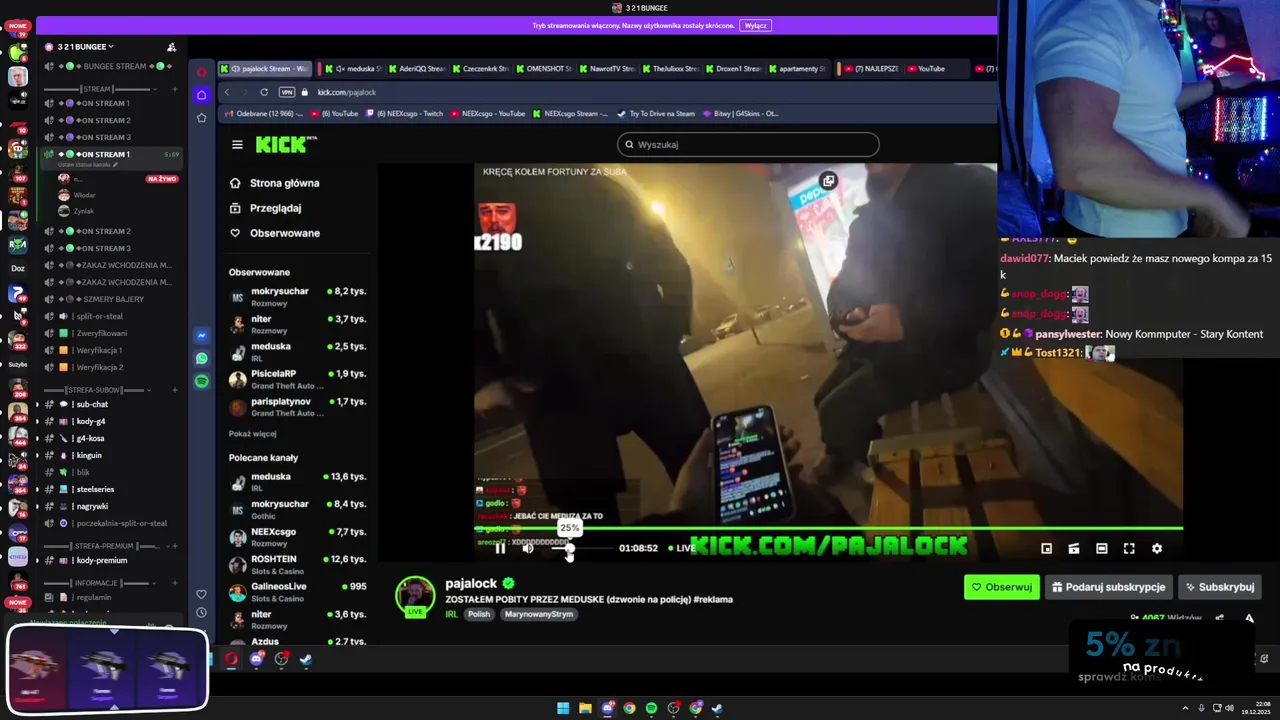Click the Discord invite people icon
Image resolution: width=1280 pixels, height=720 pixels.
(x=171, y=47)
